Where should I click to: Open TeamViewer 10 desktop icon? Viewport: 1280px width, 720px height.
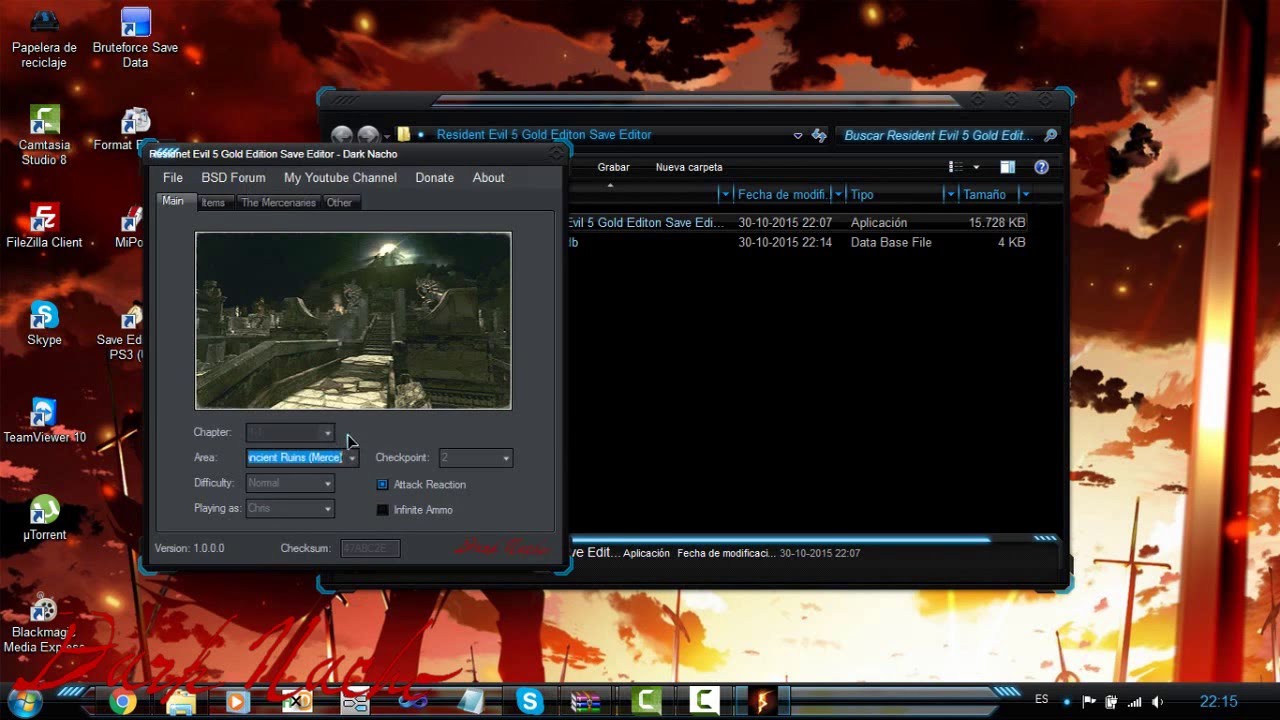tap(44, 420)
